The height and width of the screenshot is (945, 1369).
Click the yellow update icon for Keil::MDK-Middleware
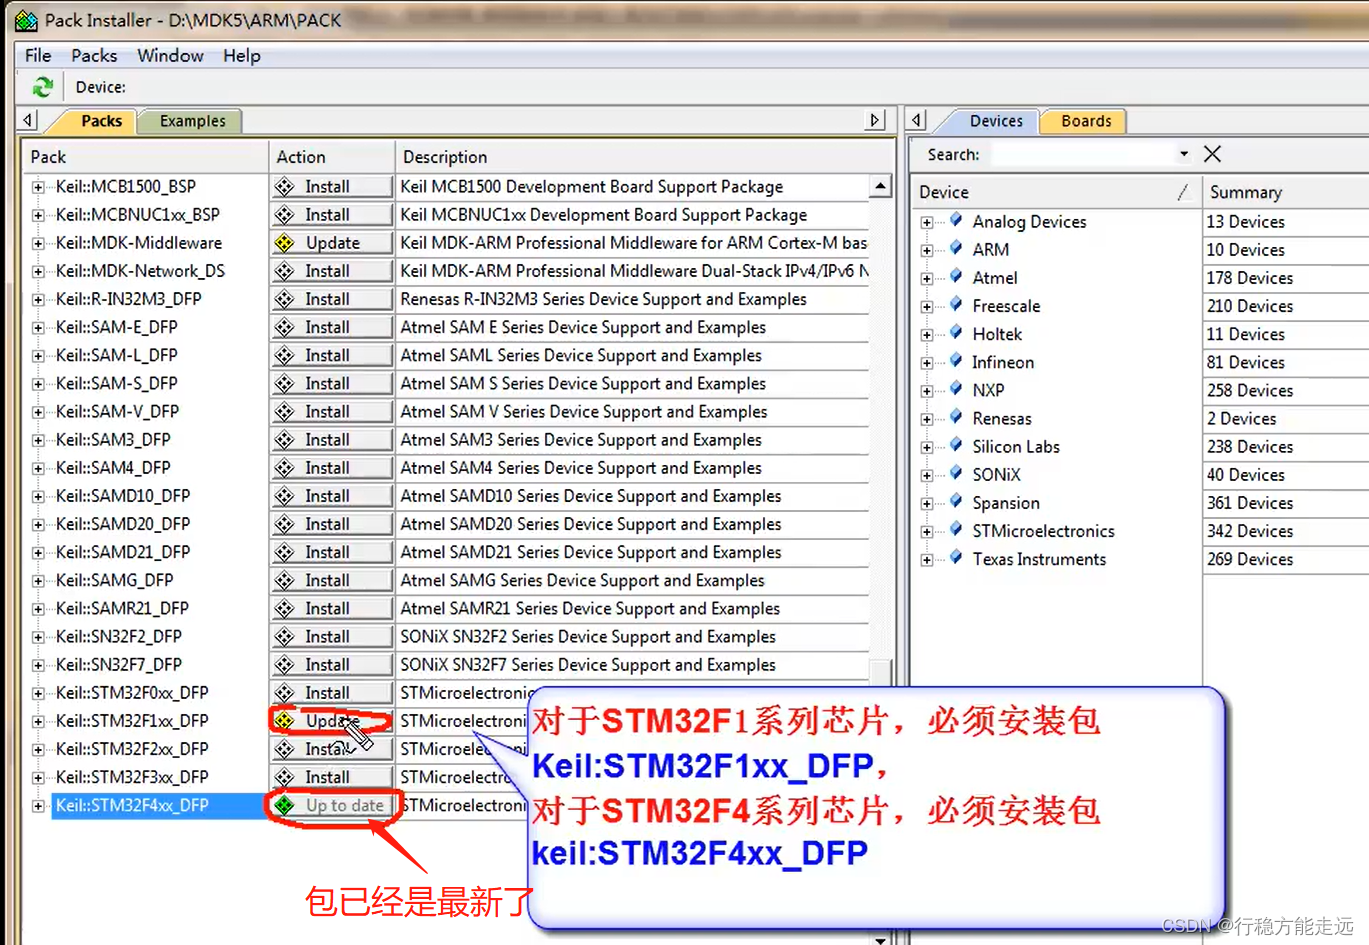[285, 242]
